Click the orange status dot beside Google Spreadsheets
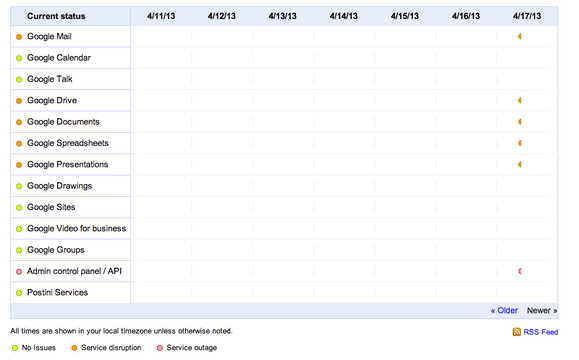 [x=19, y=144]
